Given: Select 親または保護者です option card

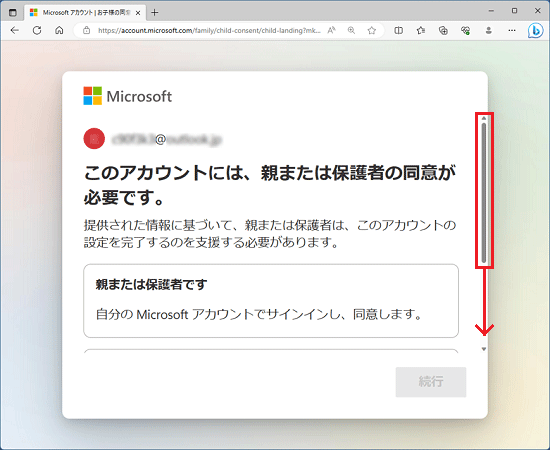Looking at the screenshot, I should click(x=271, y=301).
